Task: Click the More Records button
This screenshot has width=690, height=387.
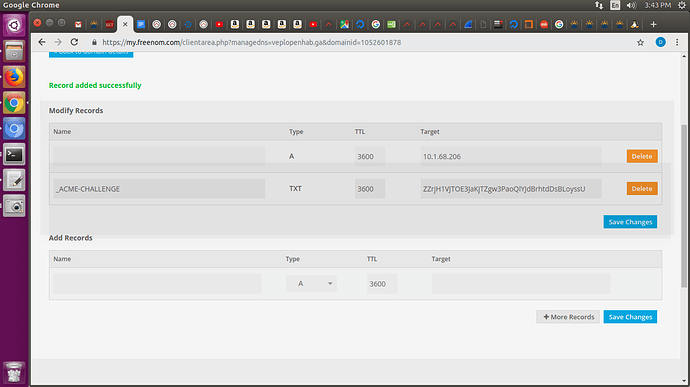Action: point(568,317)
